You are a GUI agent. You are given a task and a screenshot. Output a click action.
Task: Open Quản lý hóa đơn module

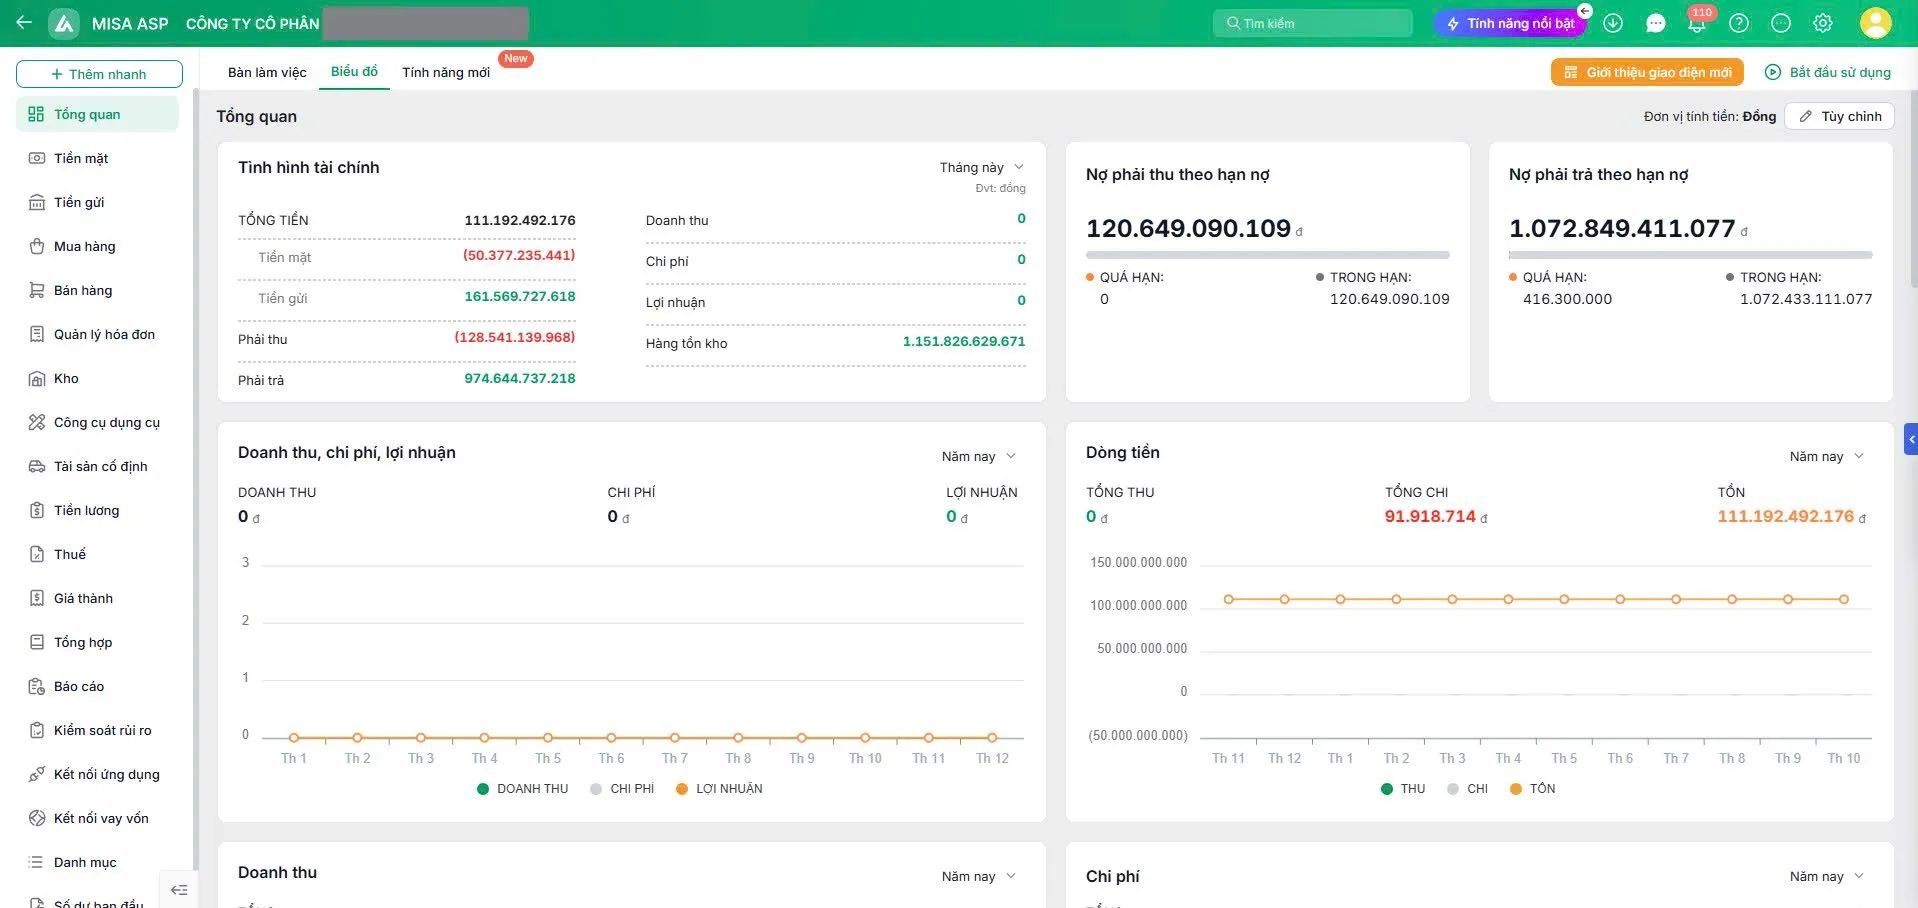tap(97, 334)
